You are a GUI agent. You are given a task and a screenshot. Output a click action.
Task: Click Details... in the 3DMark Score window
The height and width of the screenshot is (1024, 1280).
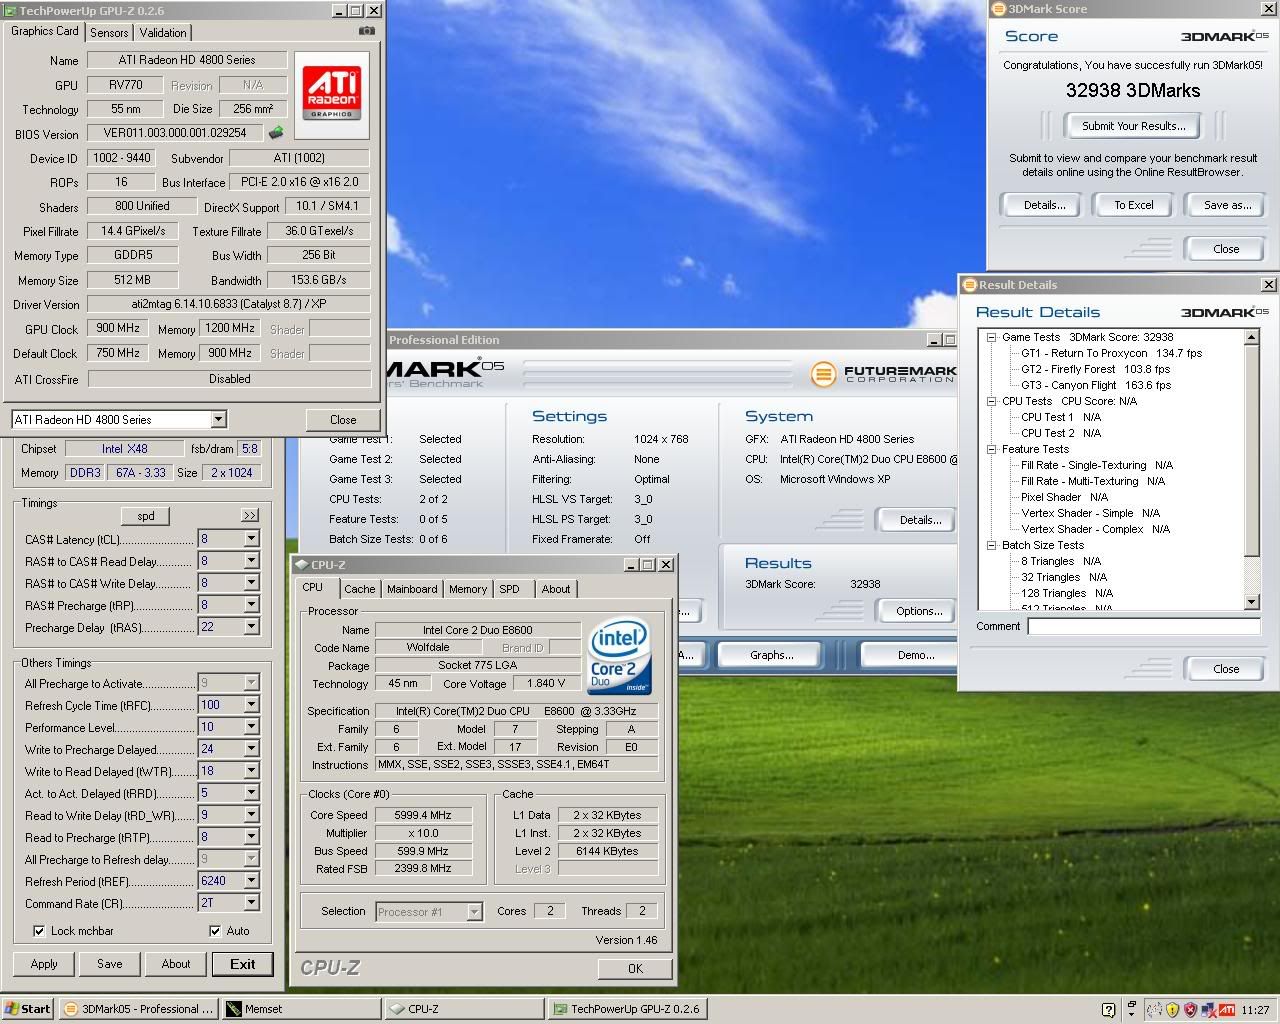[x=1044, y=205]
